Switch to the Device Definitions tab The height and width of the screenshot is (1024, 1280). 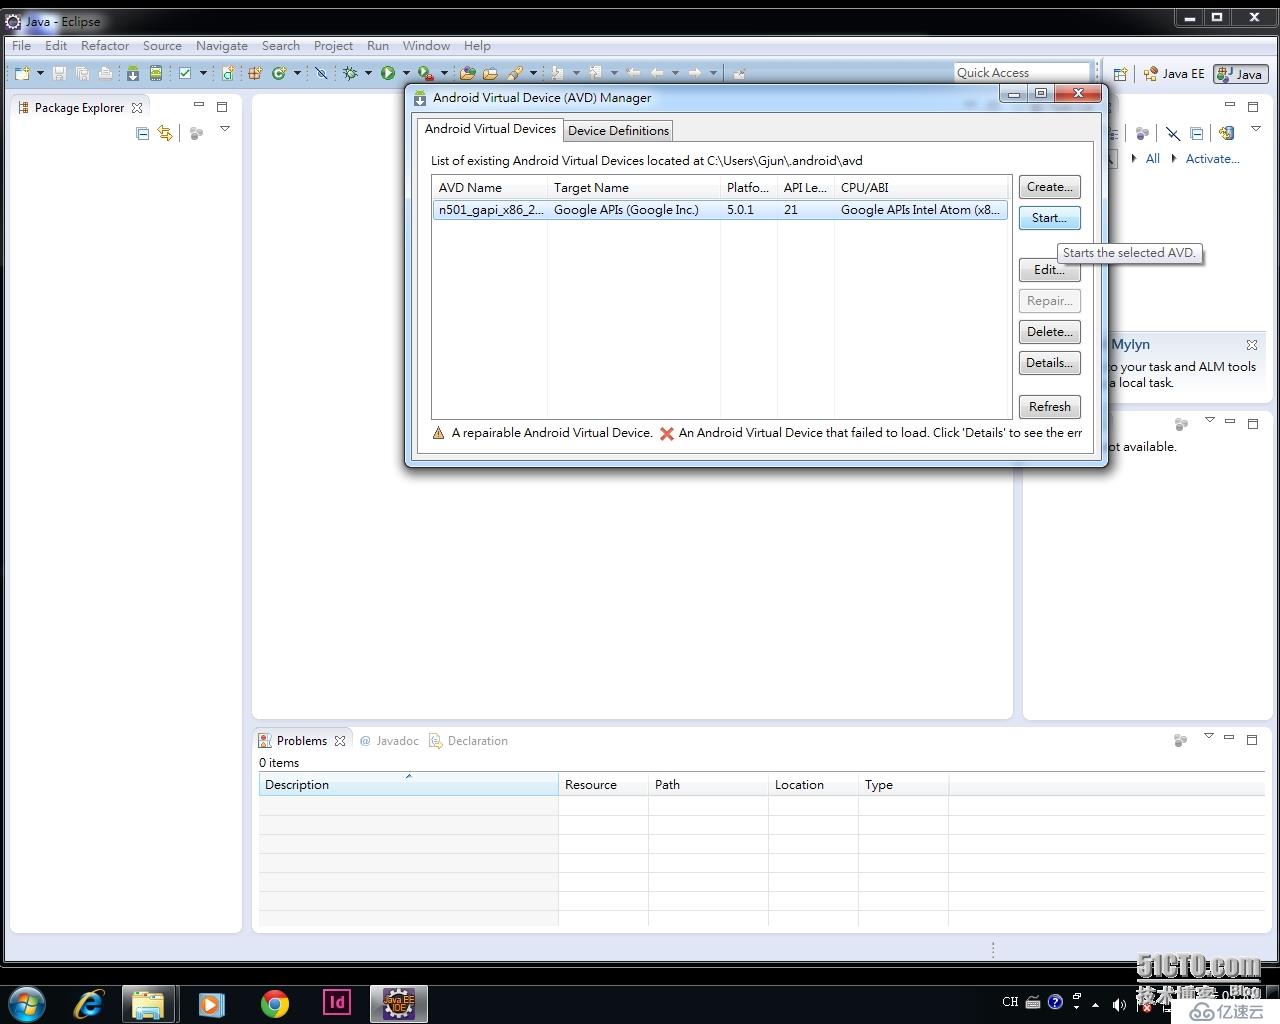coord(618,130)
